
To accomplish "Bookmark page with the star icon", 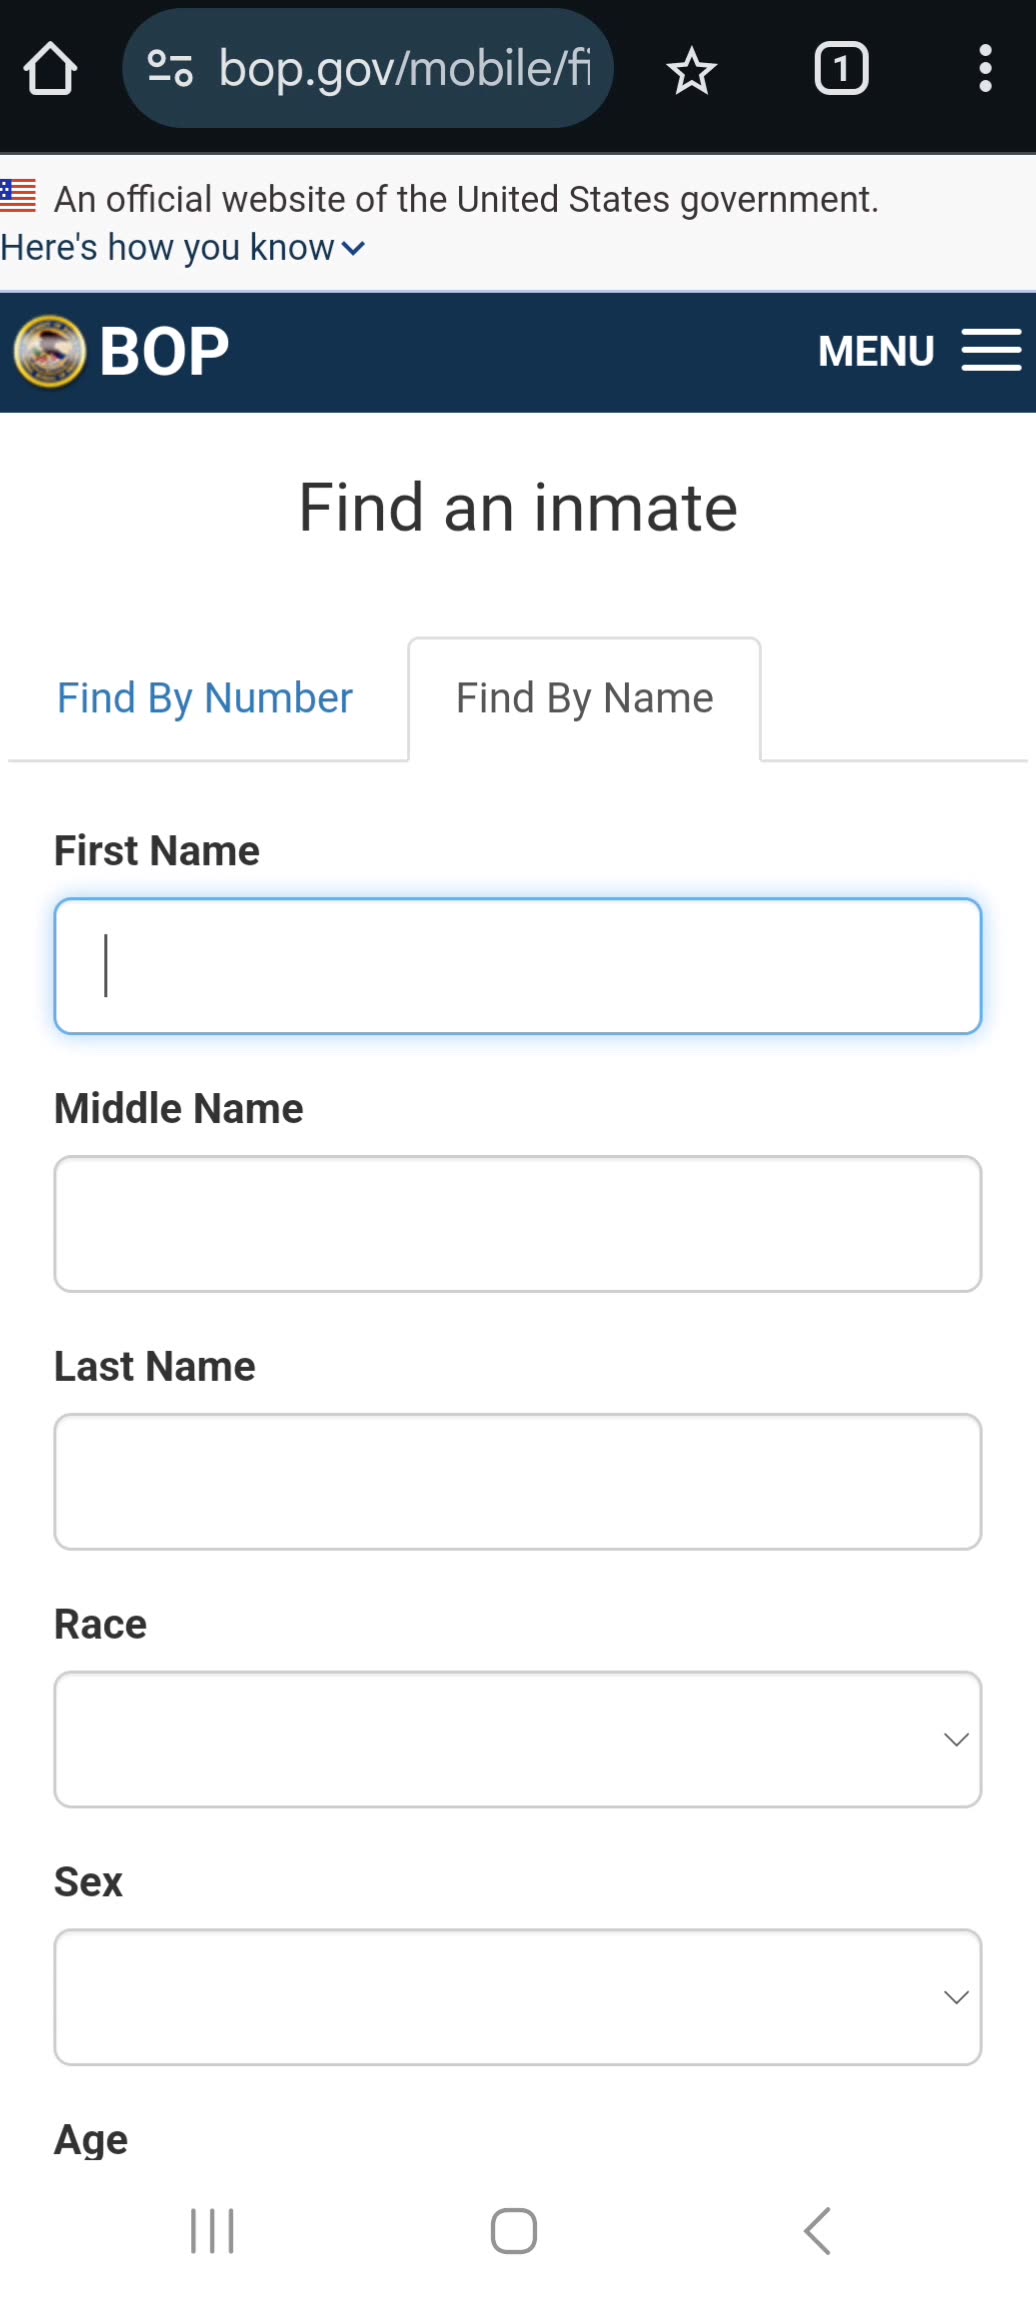I will (691, 71).
